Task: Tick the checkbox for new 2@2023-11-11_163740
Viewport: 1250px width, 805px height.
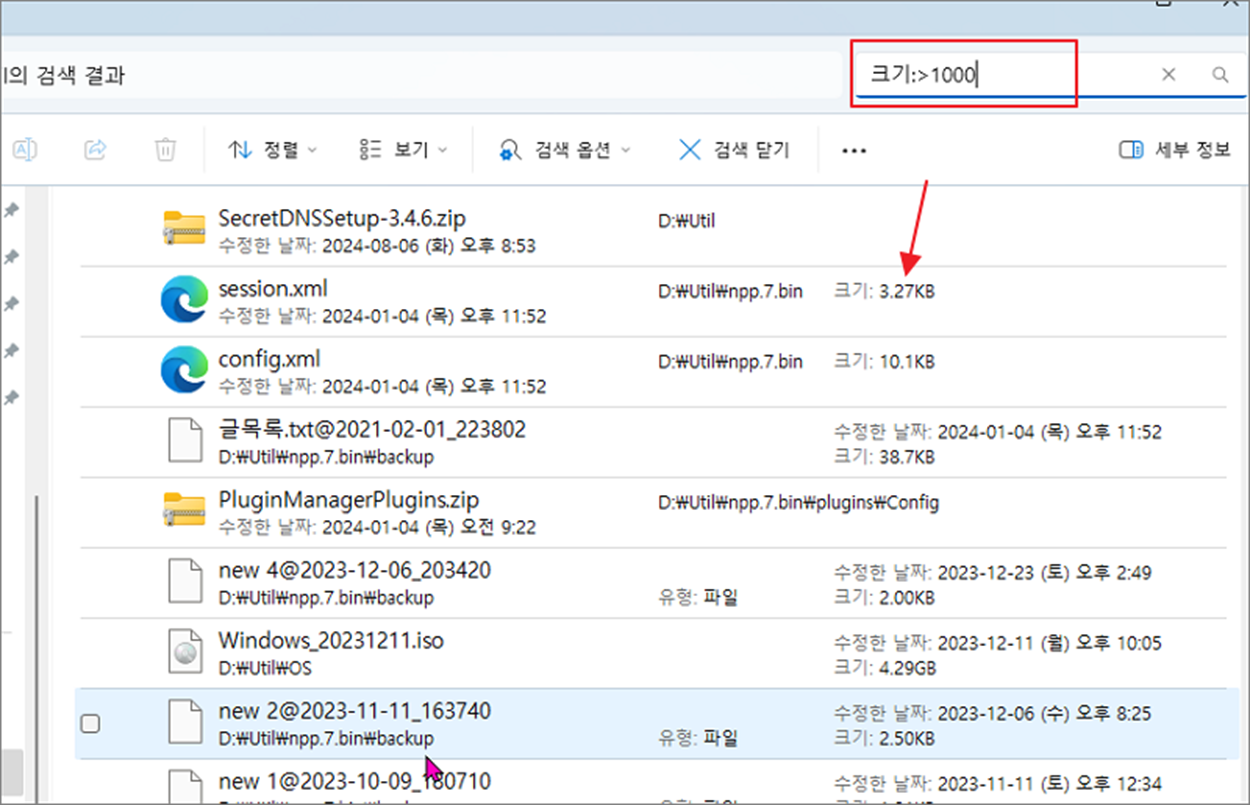Action: (90, 723)
